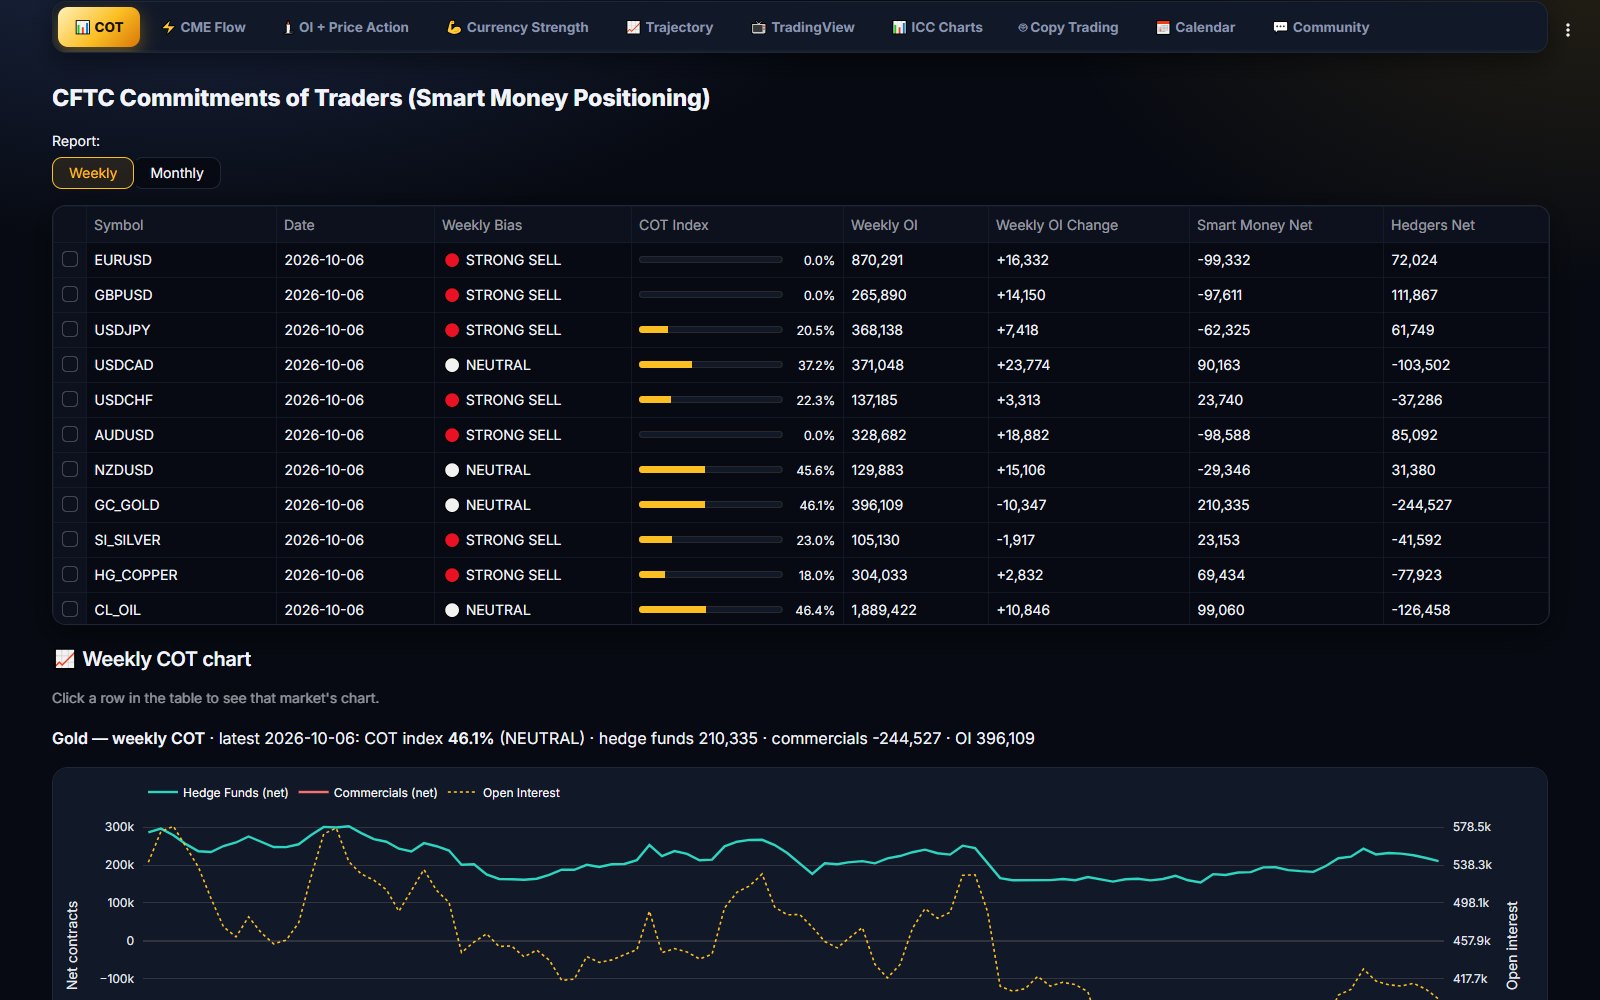The image size is (1600, 1000).
Task: Select the USDJPY row checkbox
Action: point(70,329)
